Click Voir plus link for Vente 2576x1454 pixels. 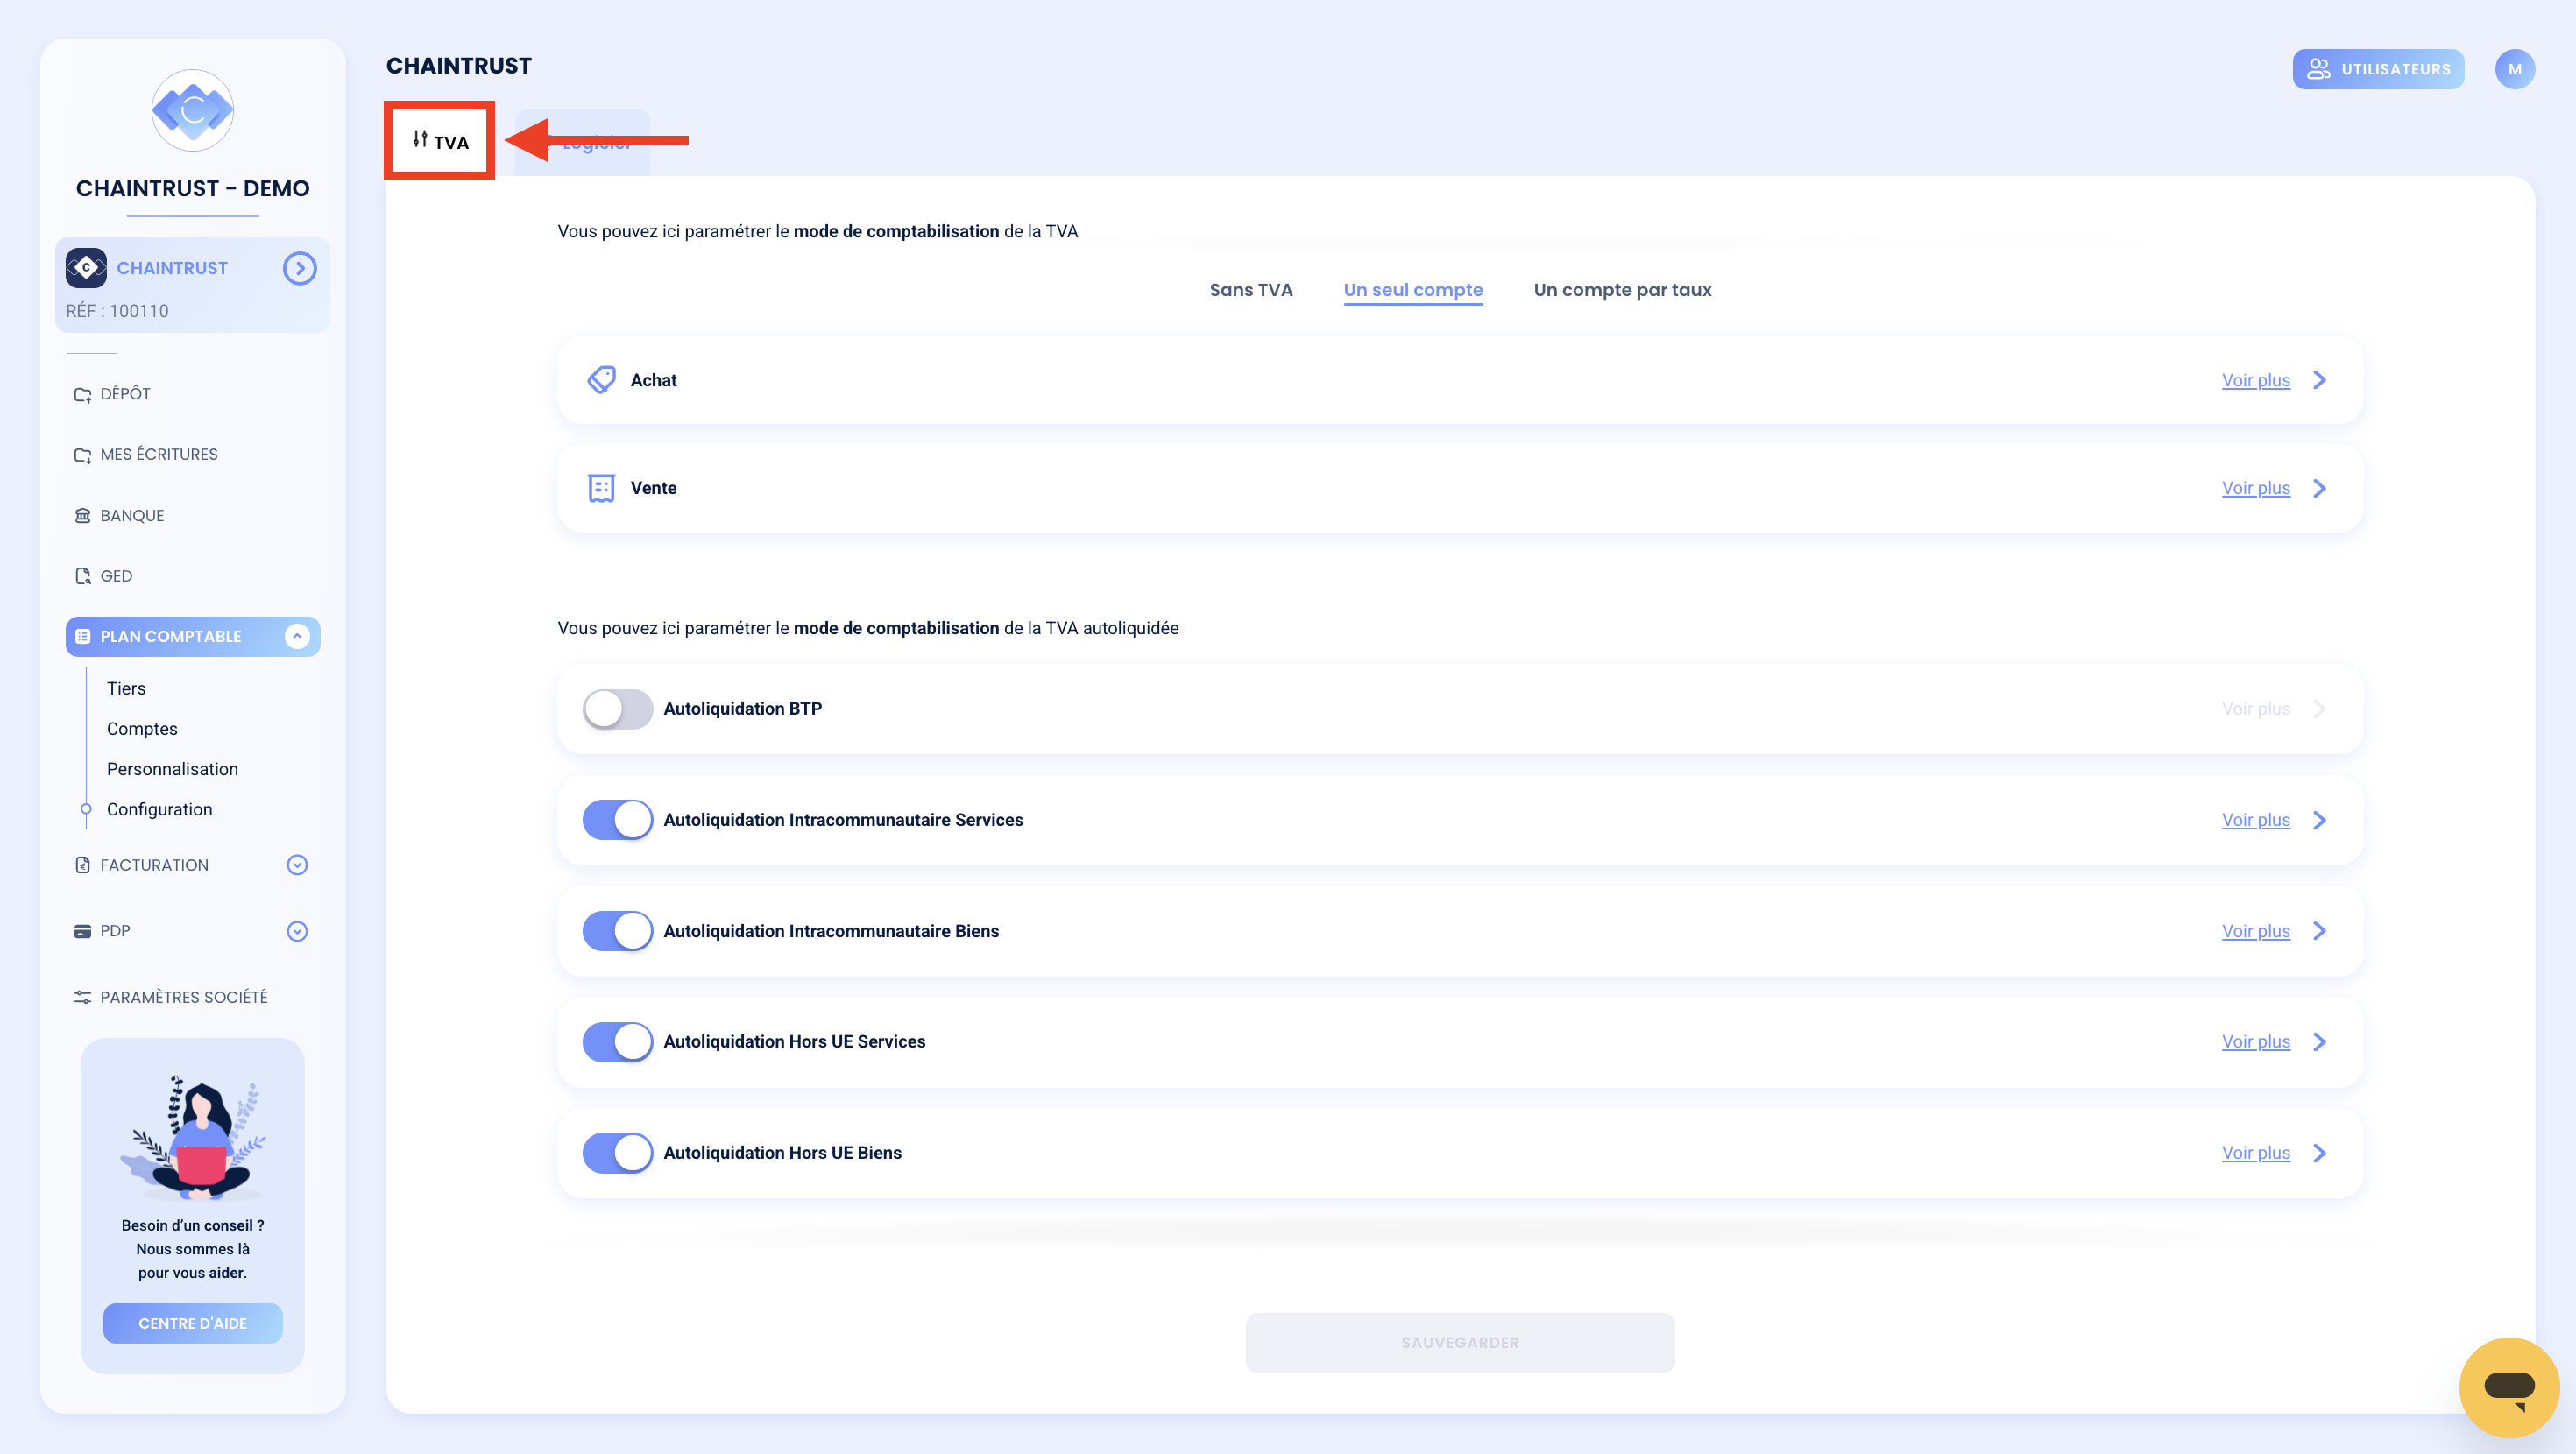[2256, 488]
